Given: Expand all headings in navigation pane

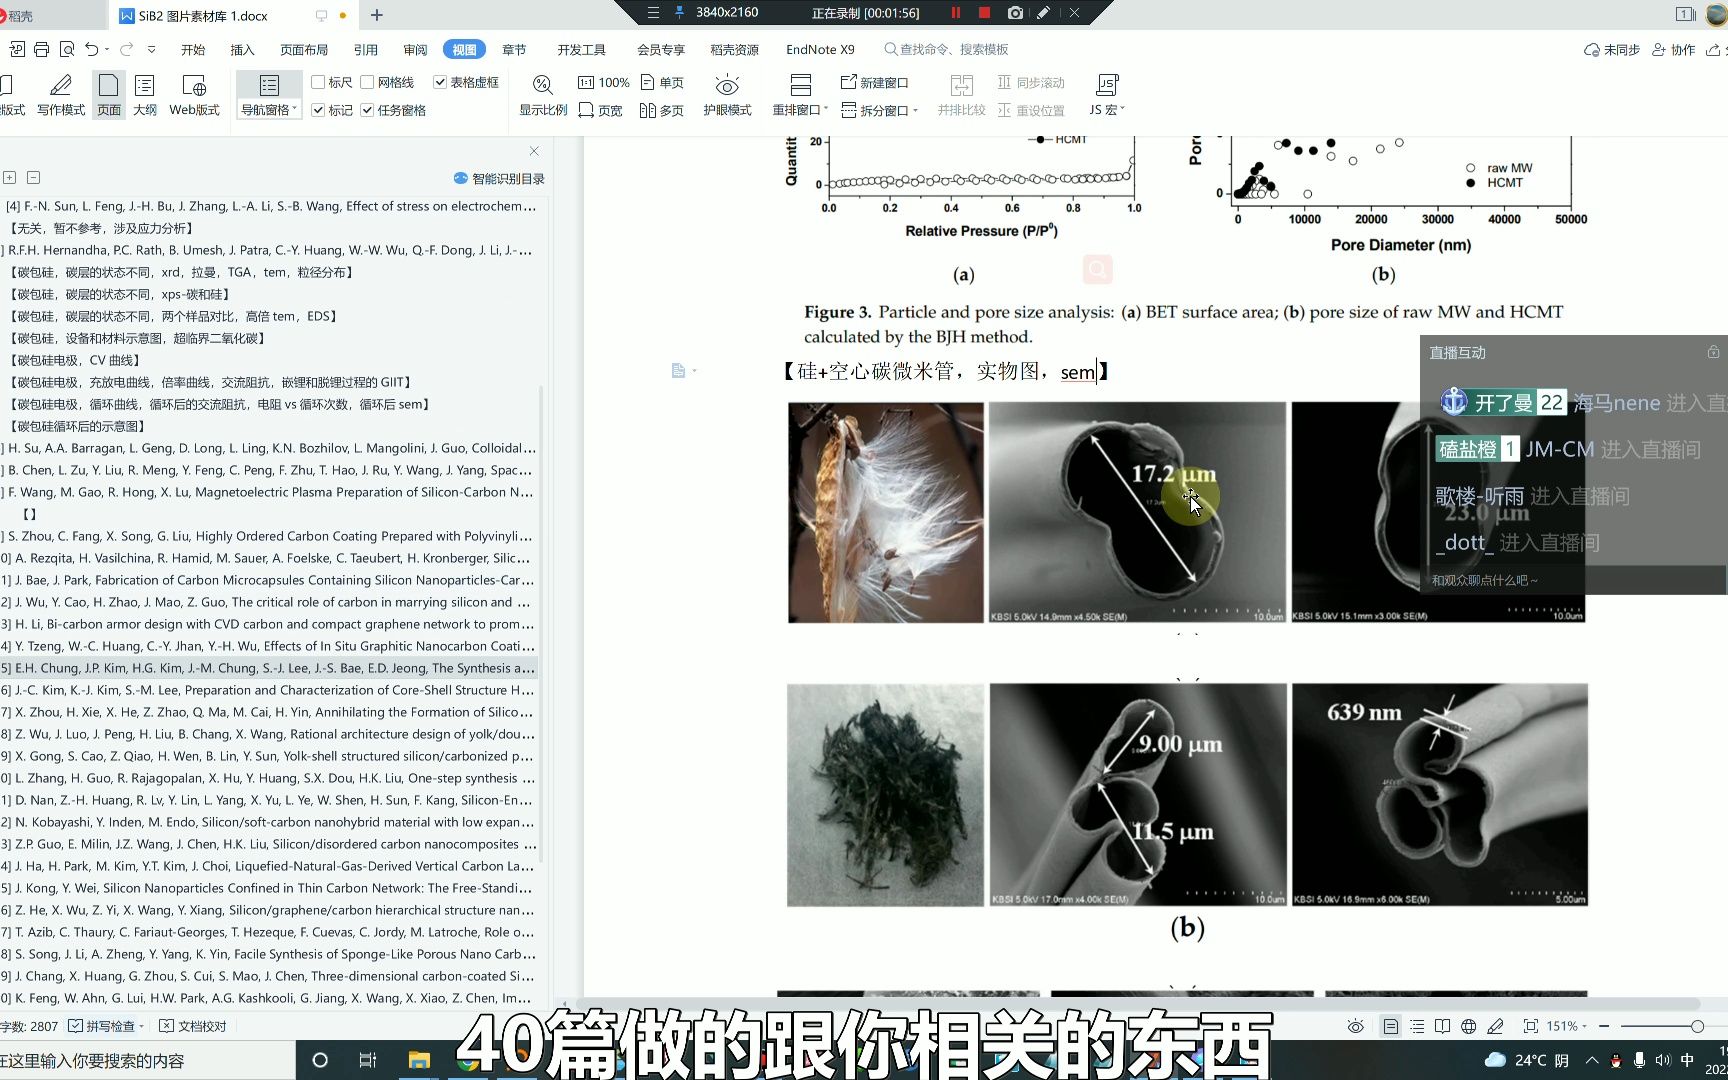Looking at the screenshot, I should click(x=9, y=177).
